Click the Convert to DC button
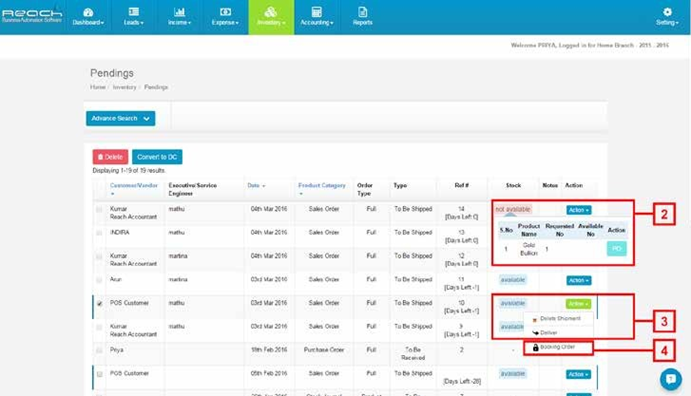 coord(157,157)
